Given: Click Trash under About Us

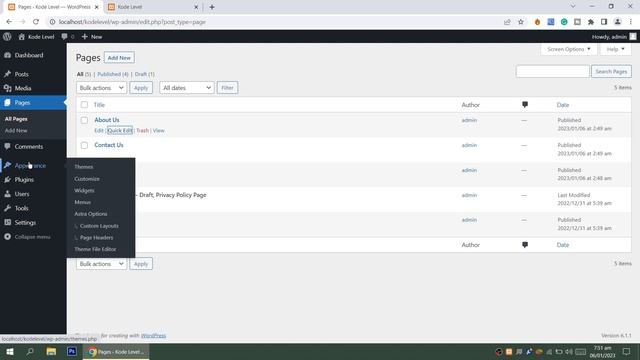Looking at the screenshot, I should (x=142, y=131).
